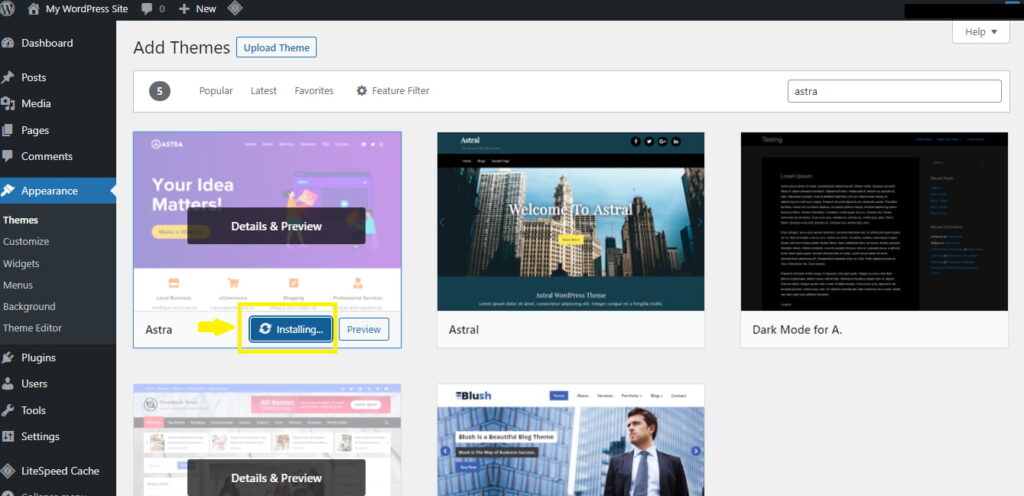1024x496 pixels.
Task: Click the Astra theme name text
Action: coord(159,330)
